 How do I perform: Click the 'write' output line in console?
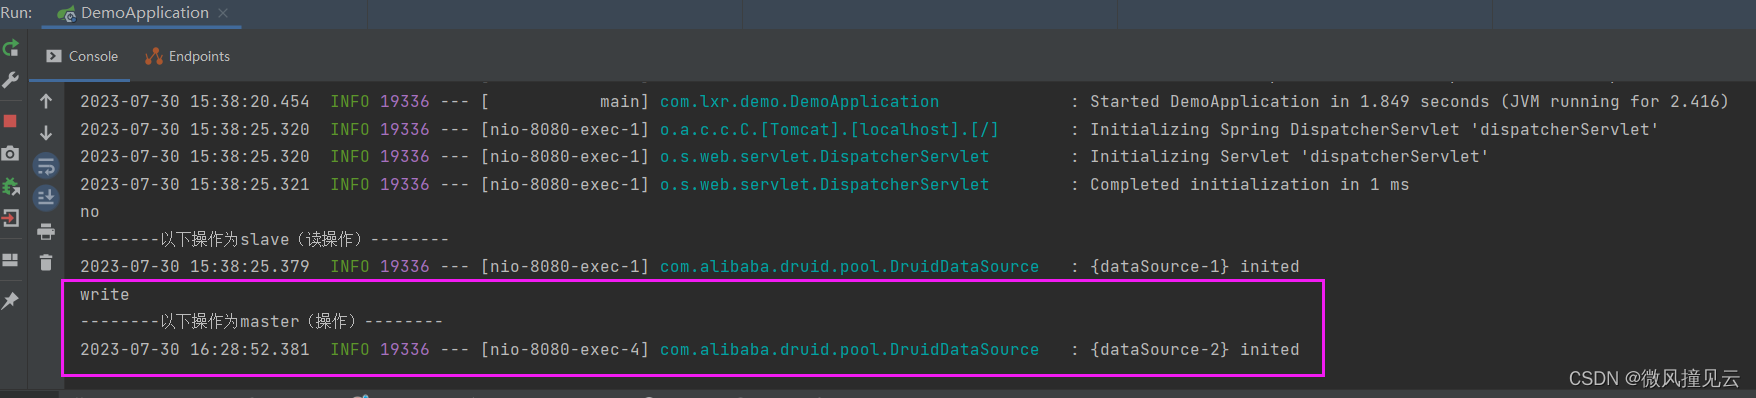(x=105, y=295)
